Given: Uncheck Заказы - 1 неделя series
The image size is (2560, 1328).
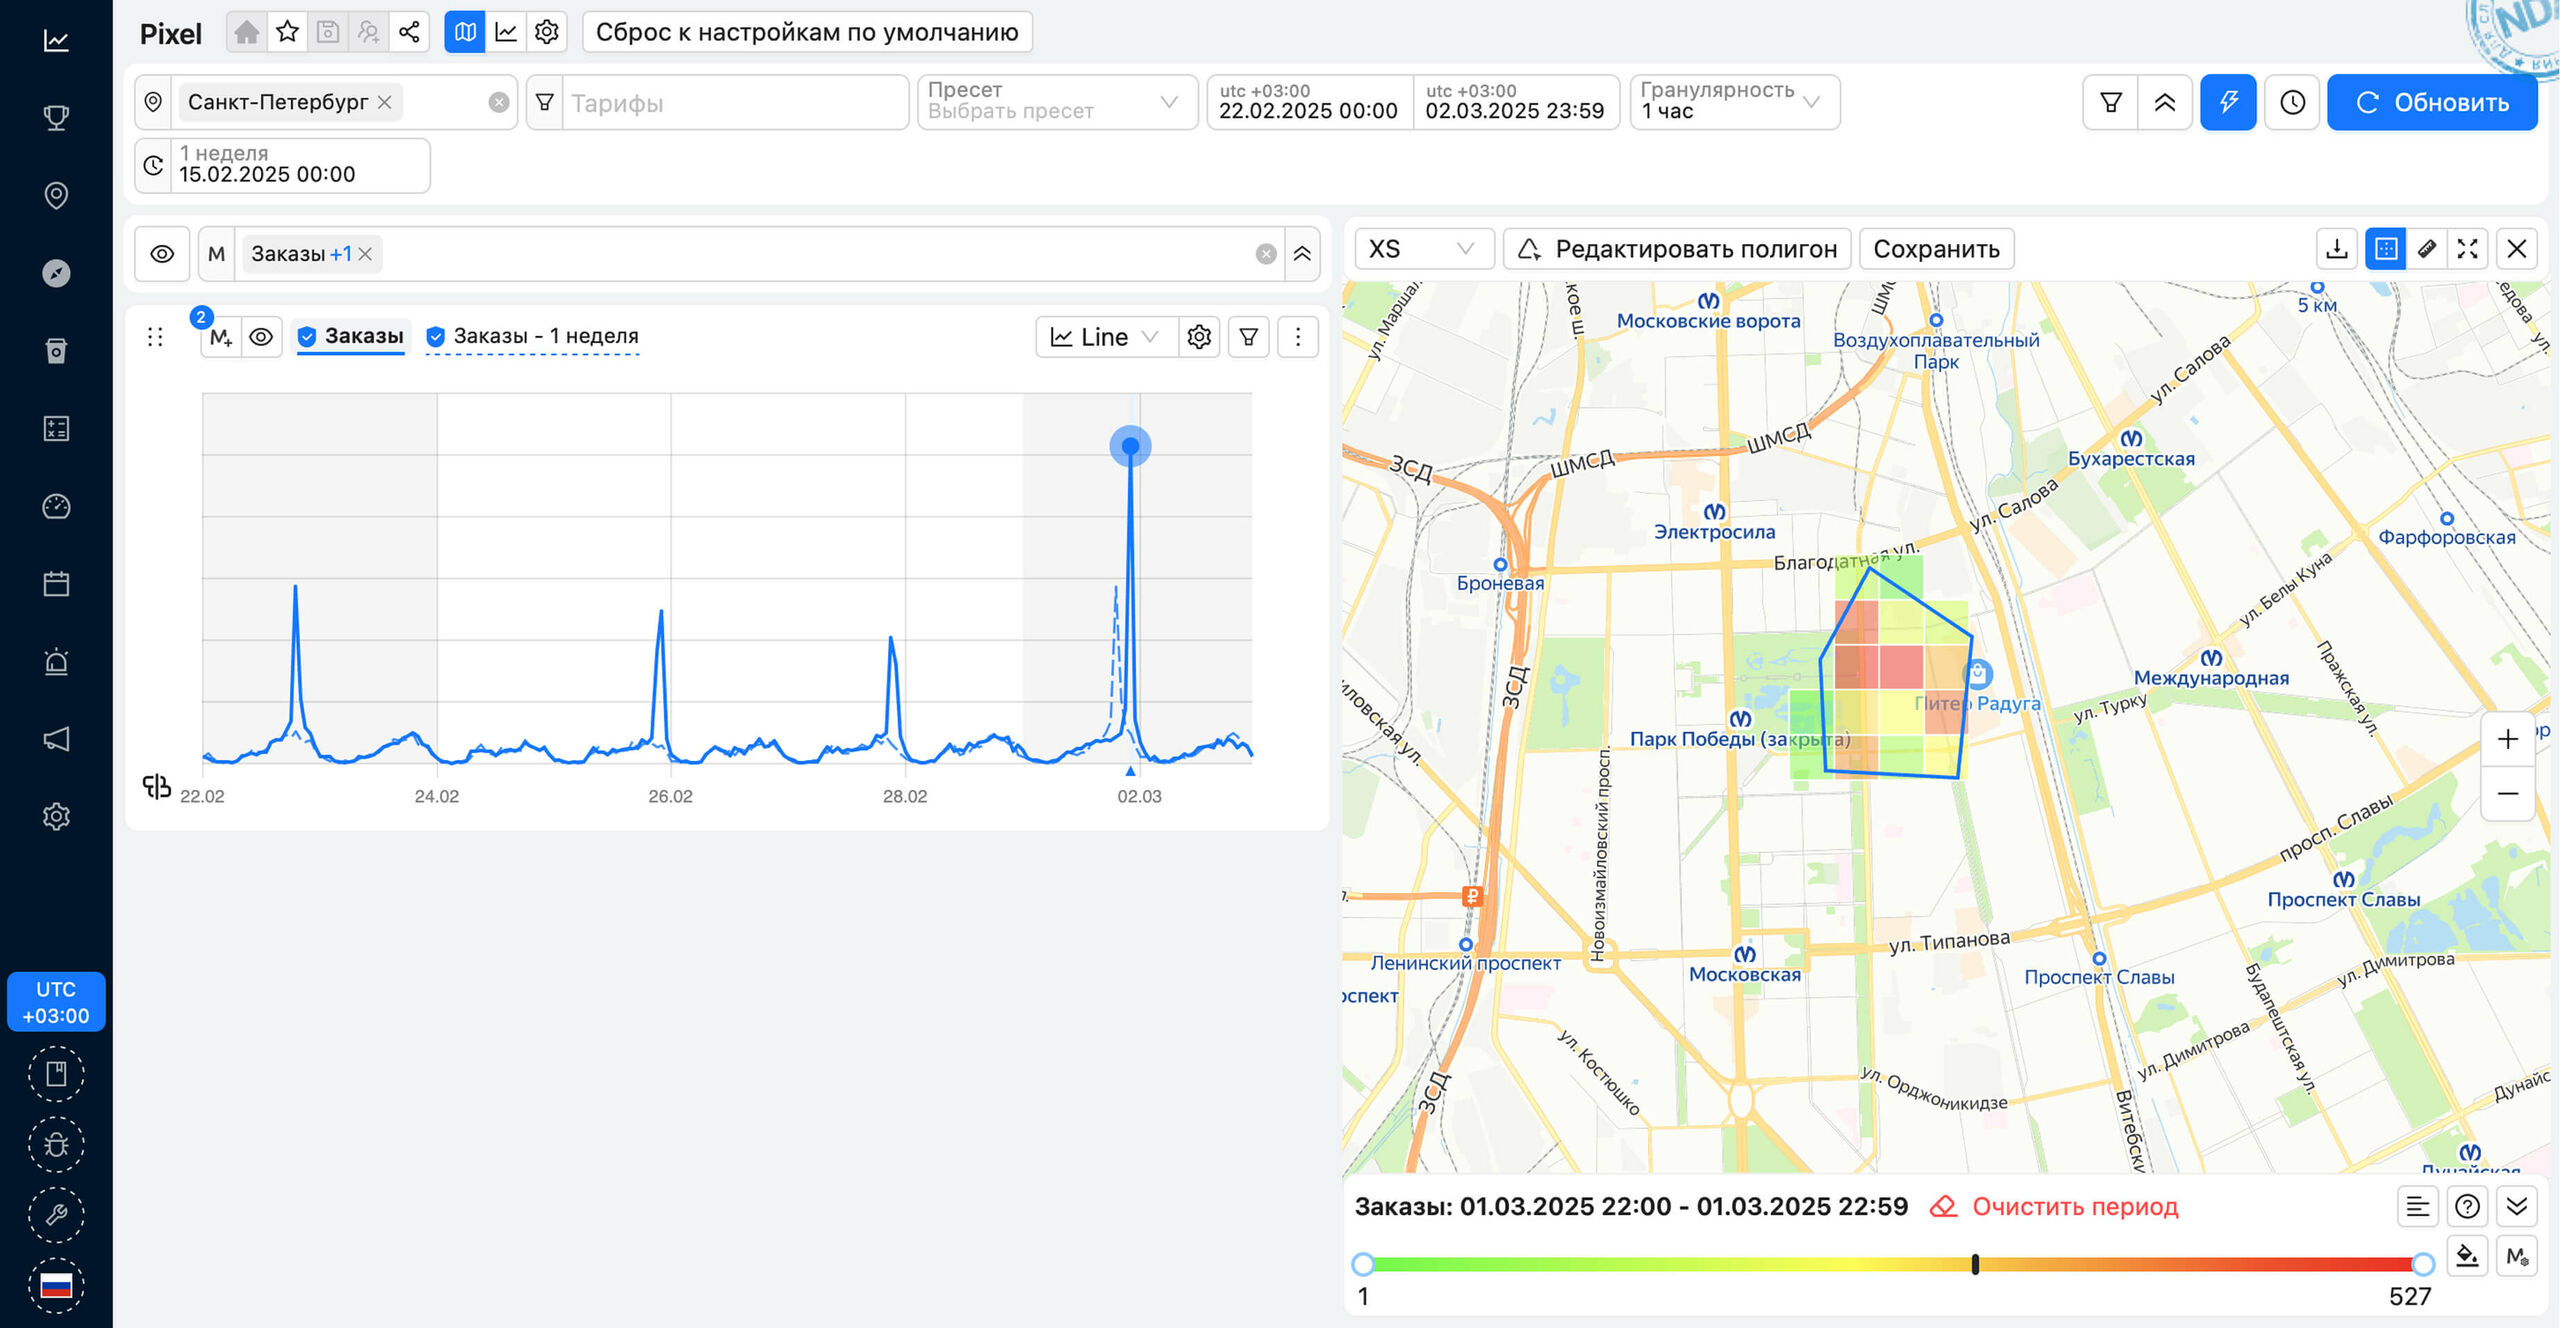Looking at the screenshot, I should (x=436, y=337).
